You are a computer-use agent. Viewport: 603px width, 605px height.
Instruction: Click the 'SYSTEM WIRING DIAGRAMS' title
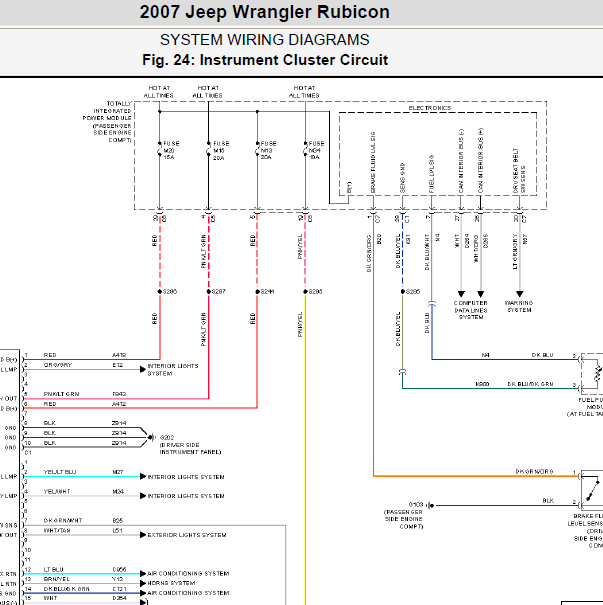[265, 40]
